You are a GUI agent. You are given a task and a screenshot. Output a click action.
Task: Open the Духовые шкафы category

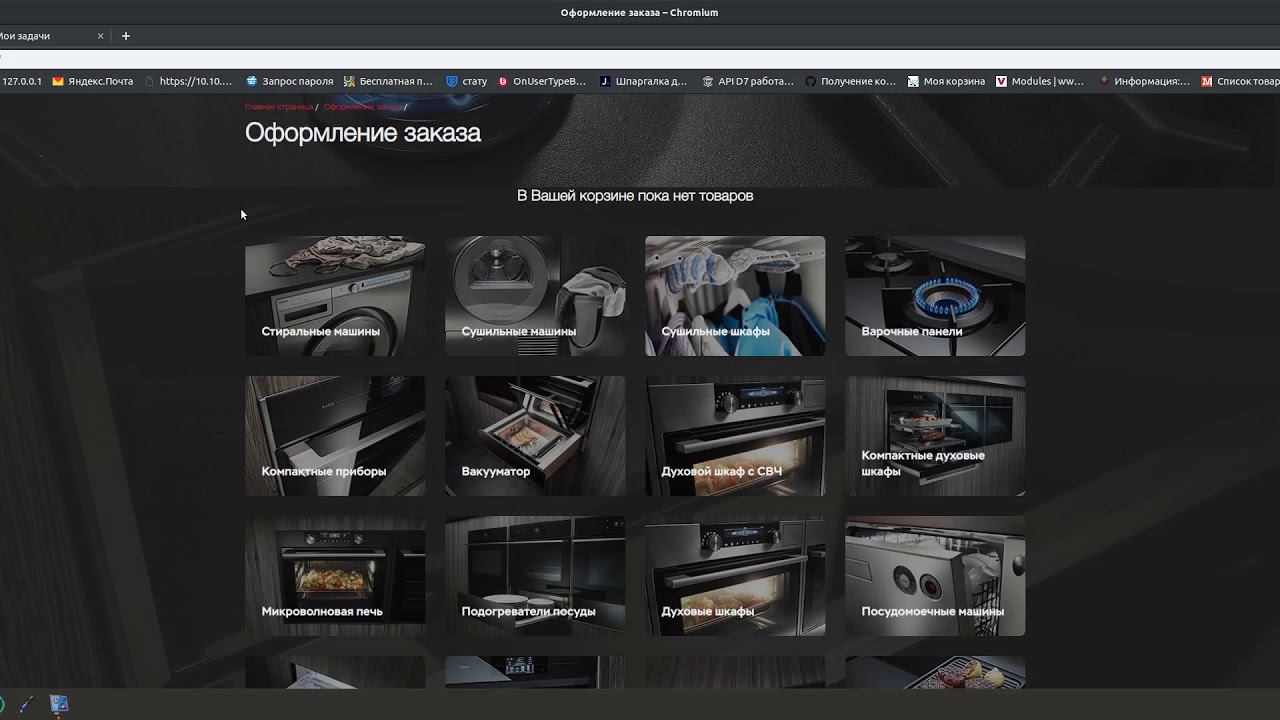735,576
